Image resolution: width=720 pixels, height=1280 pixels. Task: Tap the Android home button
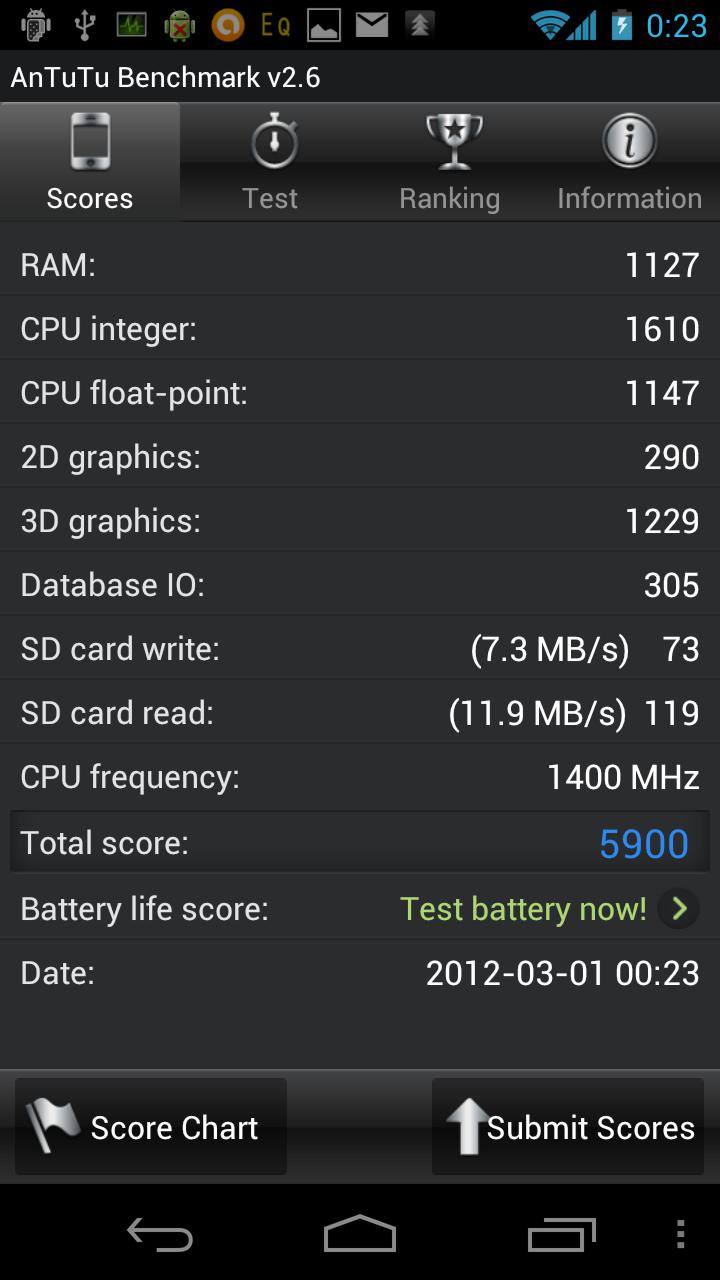point(360,1234)
